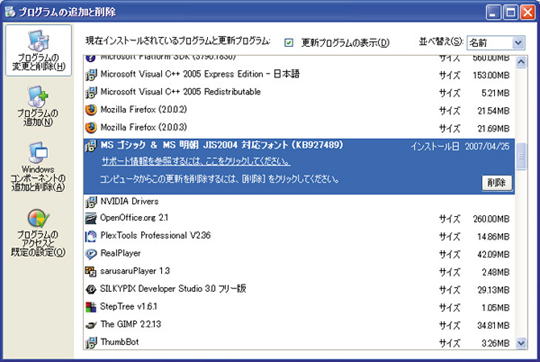The image size is (540, 362).
Task: Select PlexTools Professional V2.36 entry
Action: (299, 236)
